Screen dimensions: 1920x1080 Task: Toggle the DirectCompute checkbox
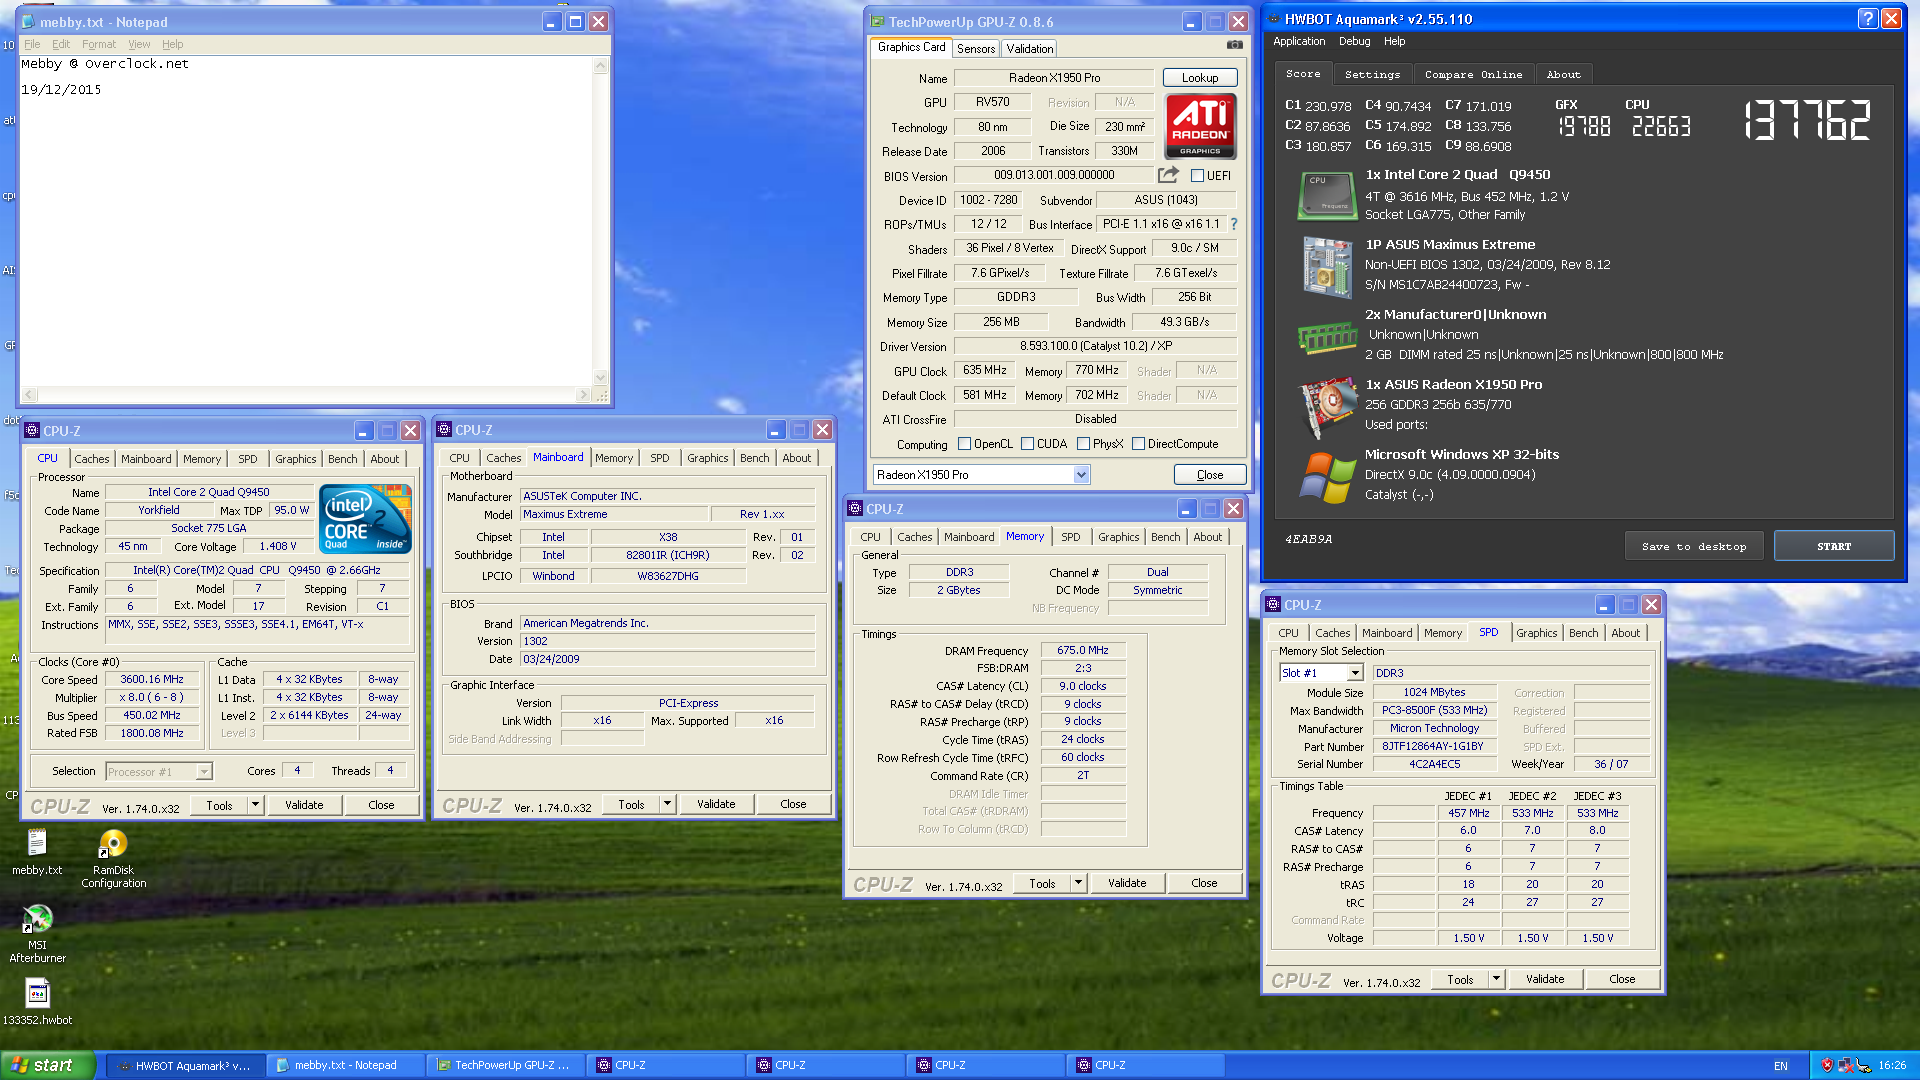[x=1138, y=444]
